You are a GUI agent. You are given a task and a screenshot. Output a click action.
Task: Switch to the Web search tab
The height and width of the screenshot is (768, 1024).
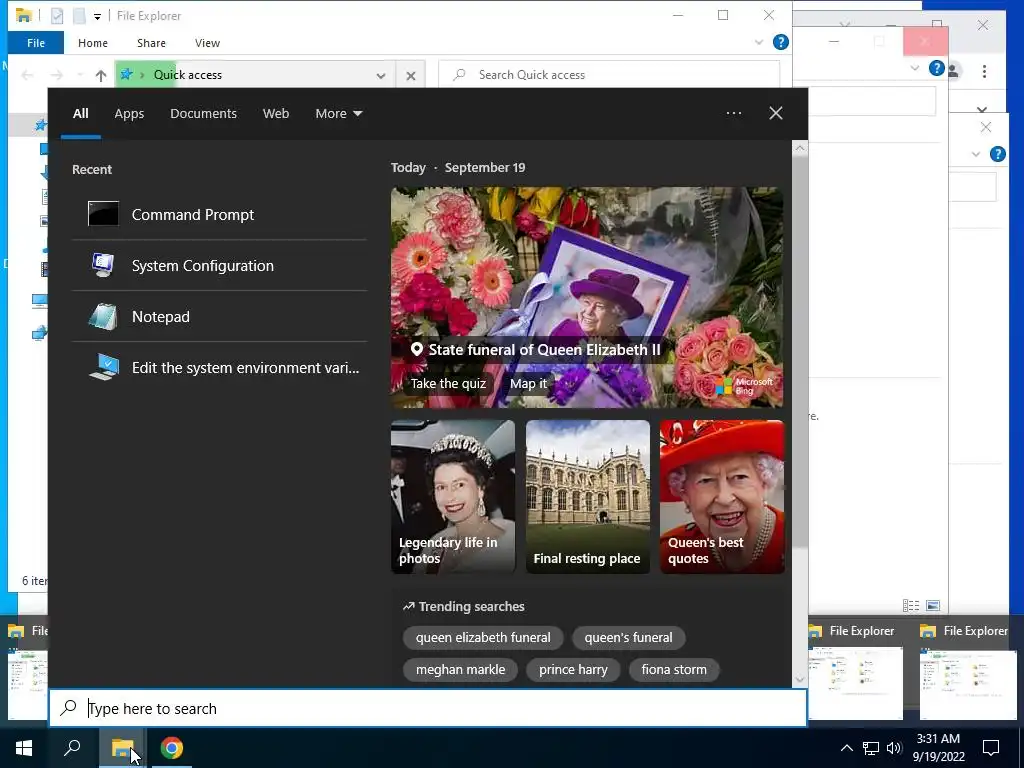coord(276,114)
